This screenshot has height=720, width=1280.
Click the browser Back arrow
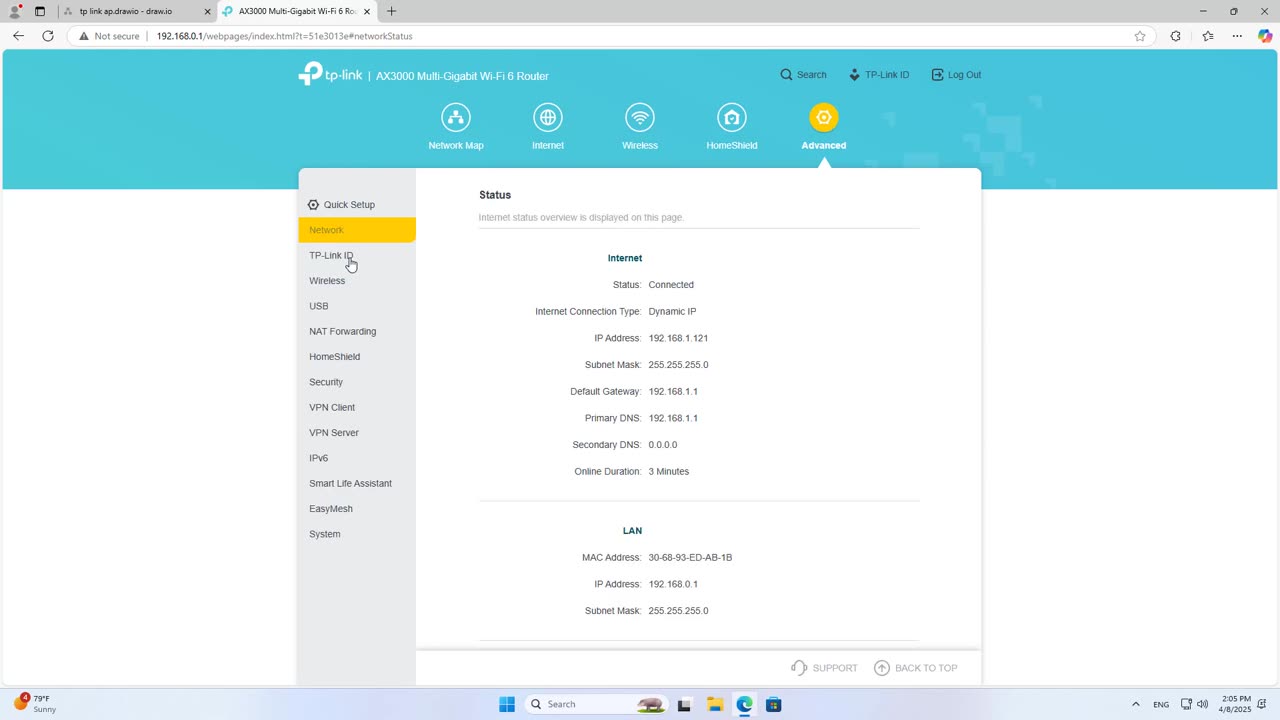click(18, 36)
